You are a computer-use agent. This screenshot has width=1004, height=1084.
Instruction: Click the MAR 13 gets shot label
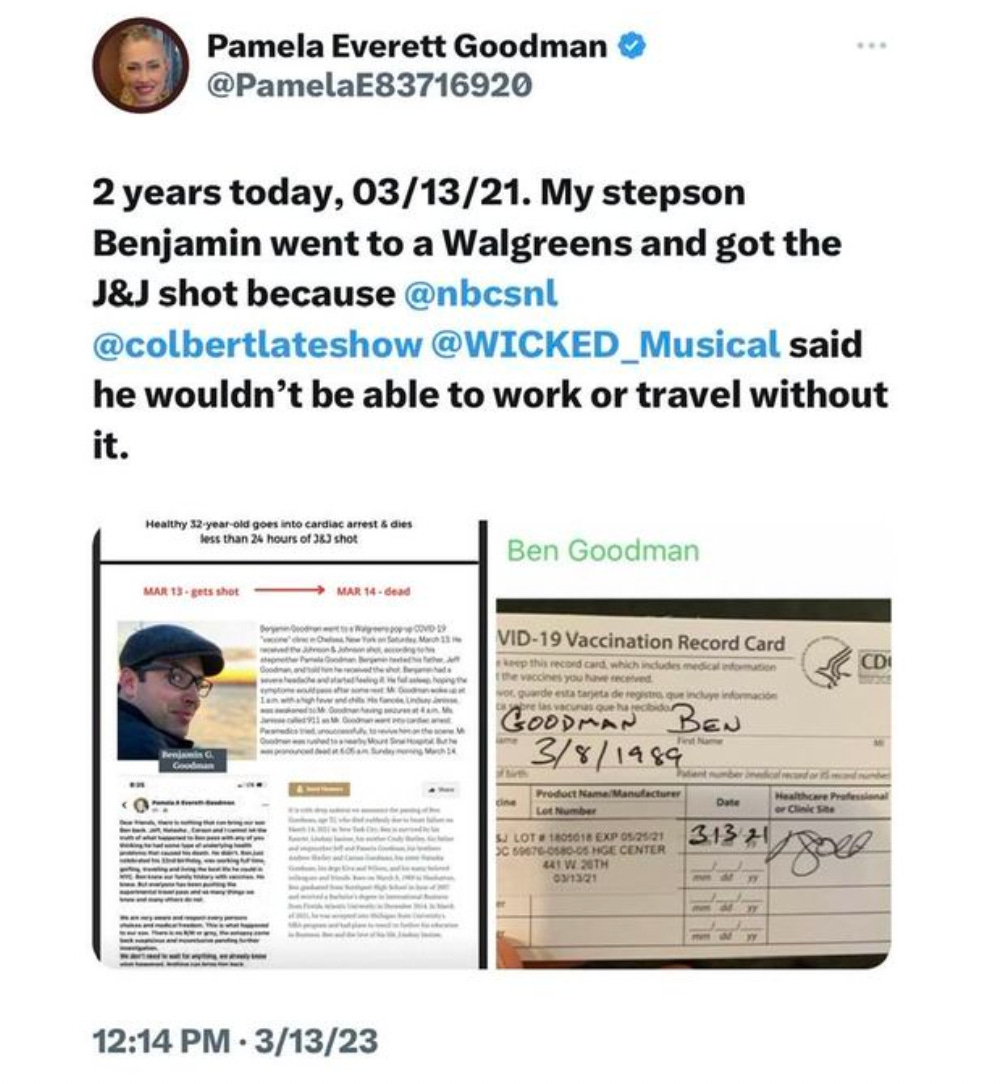pyautogui.click(x=191, y=591)
